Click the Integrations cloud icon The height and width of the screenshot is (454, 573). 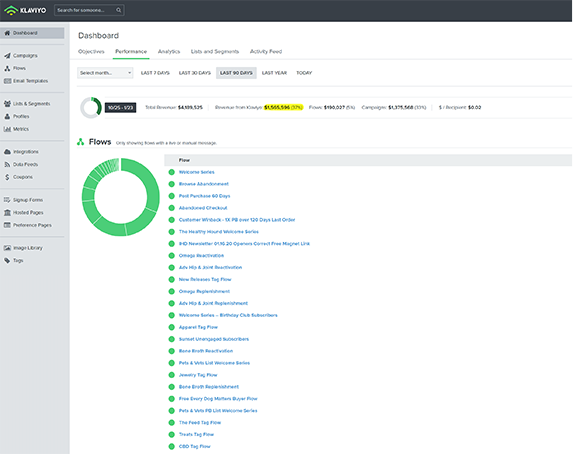[x=7, y=152]
